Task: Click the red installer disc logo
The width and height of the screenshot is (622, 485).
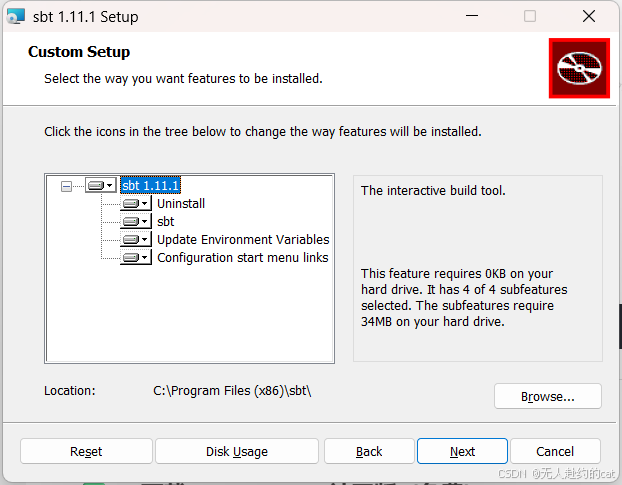Action: pos(579,68)
